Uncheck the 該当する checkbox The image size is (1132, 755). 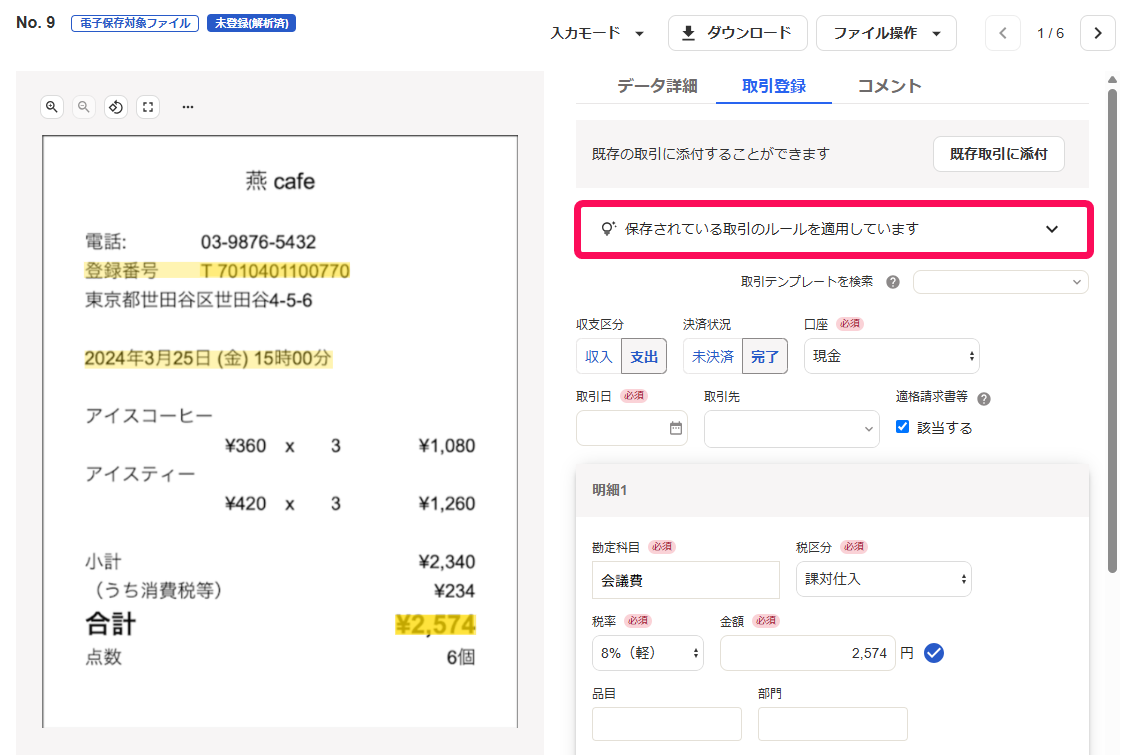902,427
